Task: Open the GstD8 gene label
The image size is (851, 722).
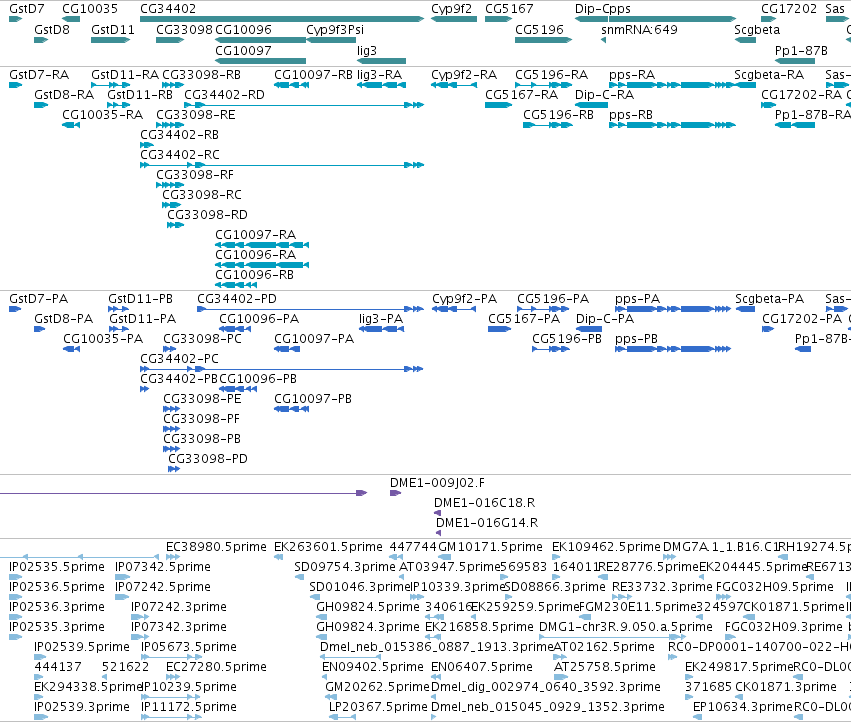Action: 52,29
